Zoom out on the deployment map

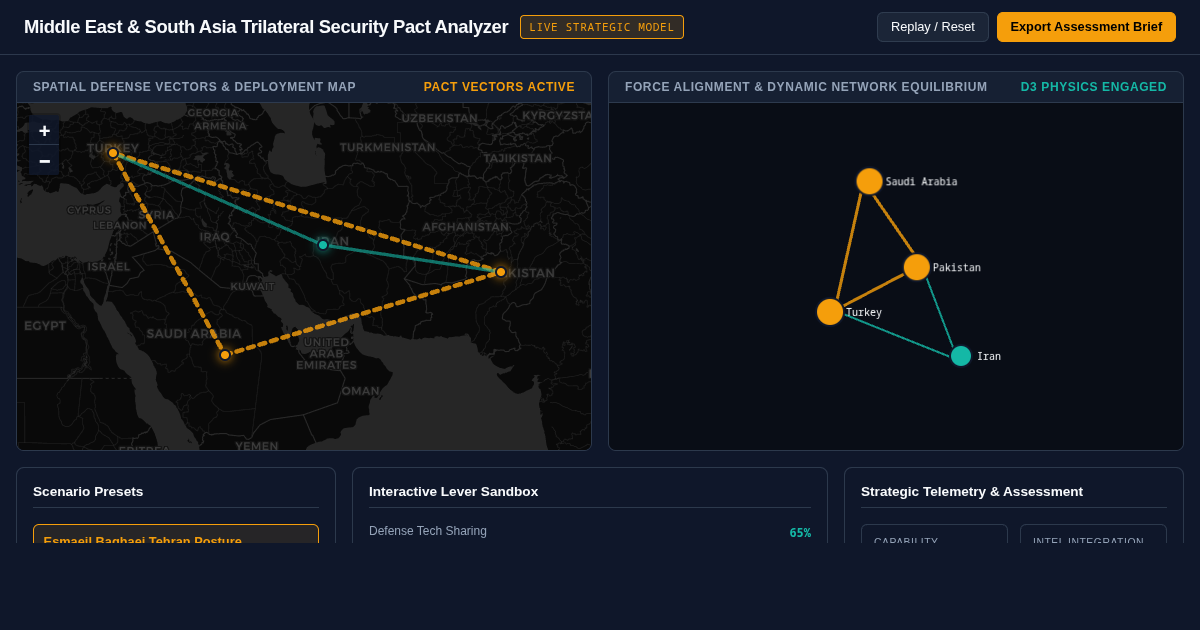[44, 161]
